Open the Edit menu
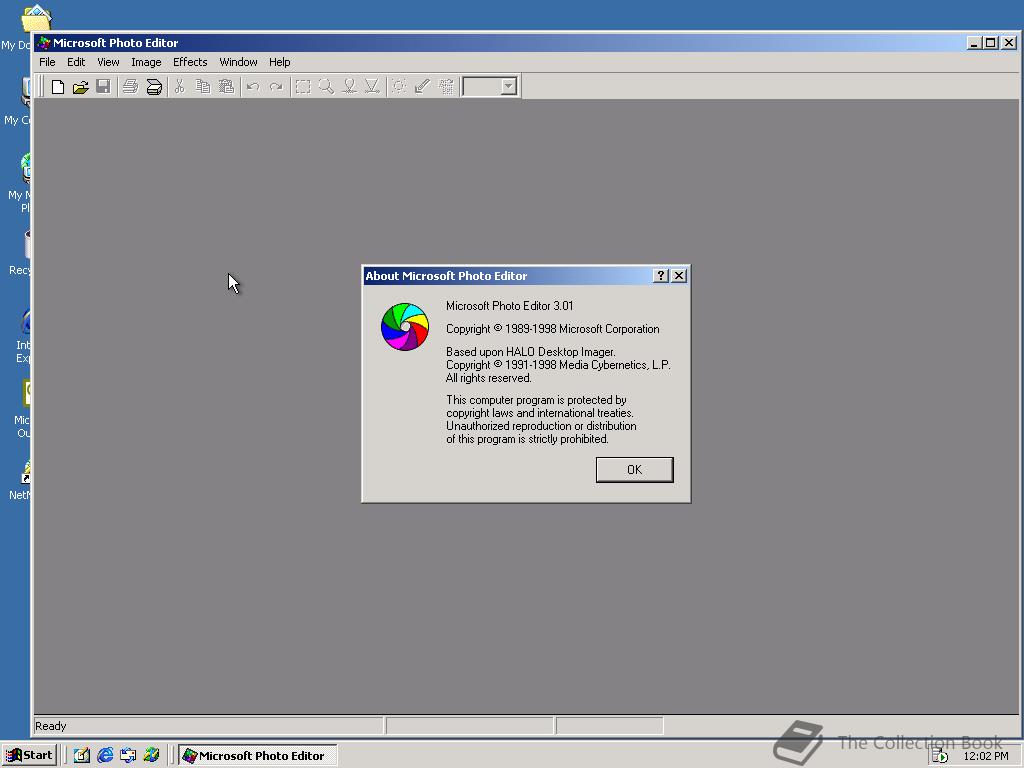This screenshot has width=1024, height=768. click(x=76, y=62)
